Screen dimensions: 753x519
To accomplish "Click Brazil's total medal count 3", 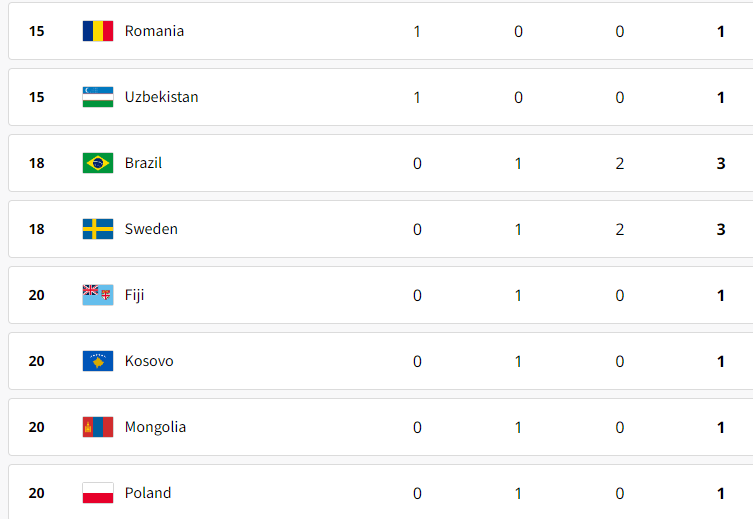I will tap(721, 164).
